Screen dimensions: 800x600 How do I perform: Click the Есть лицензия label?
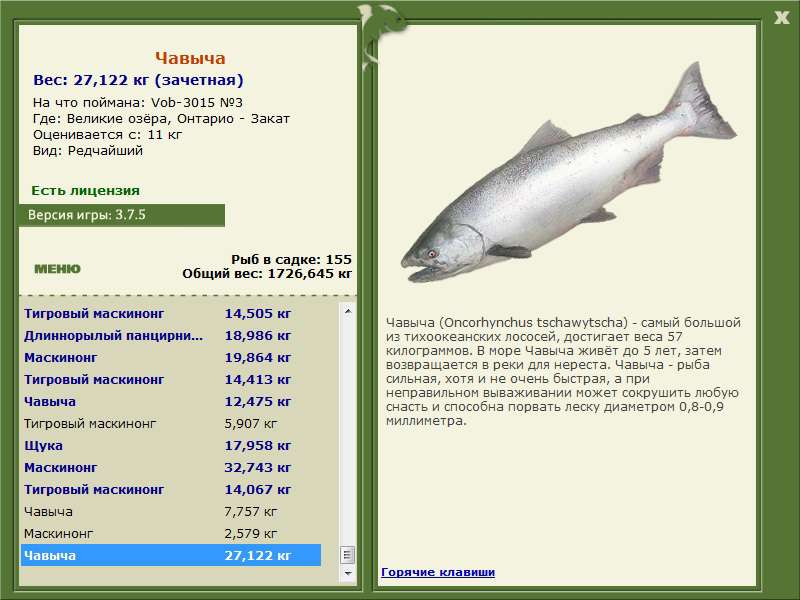pos(86,191)
